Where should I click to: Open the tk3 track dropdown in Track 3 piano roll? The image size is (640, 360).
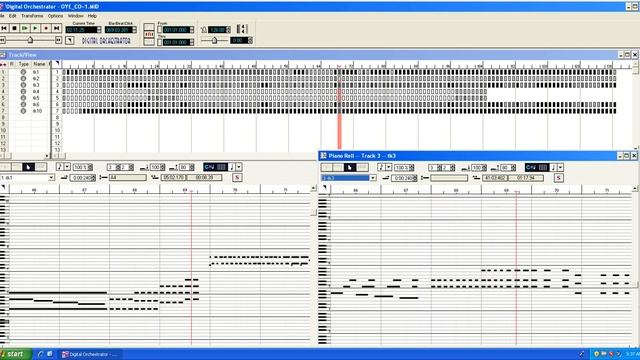(x=373, y=178)
